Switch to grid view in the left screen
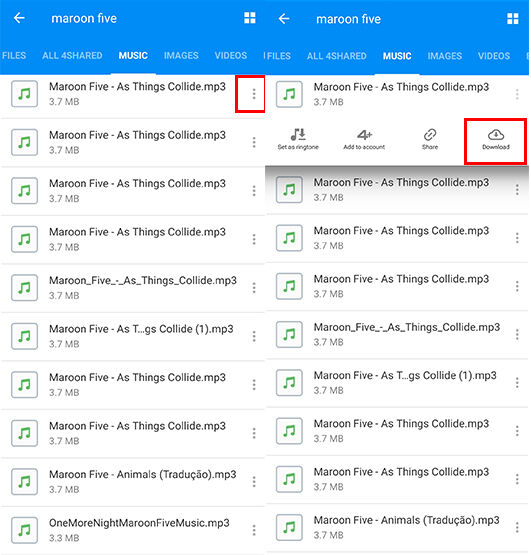The height and width of the screenshot is (555, 531). pyautogui.click(x=250, y=18)
